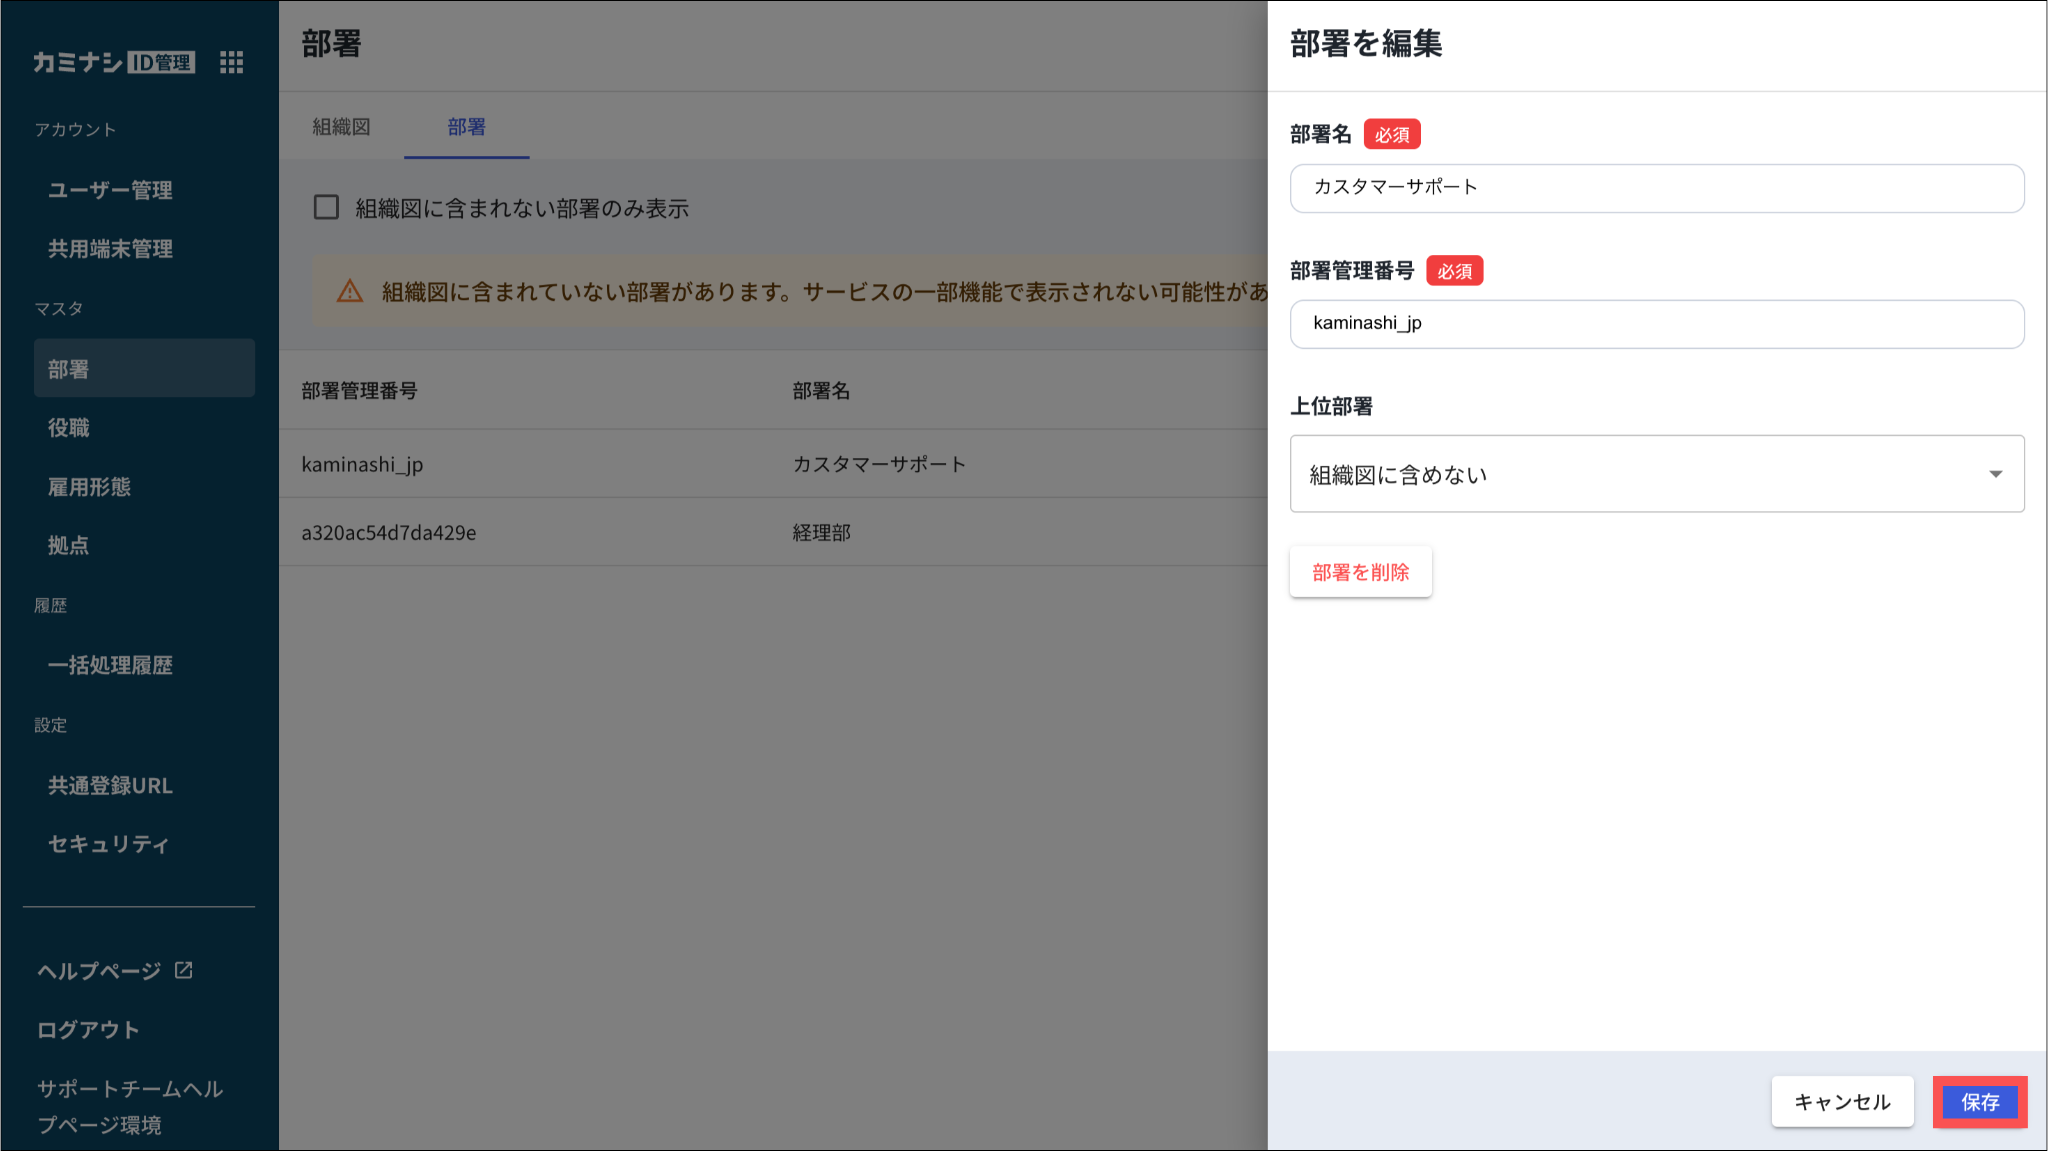Click the 部署名 input field

point(1656,188)
